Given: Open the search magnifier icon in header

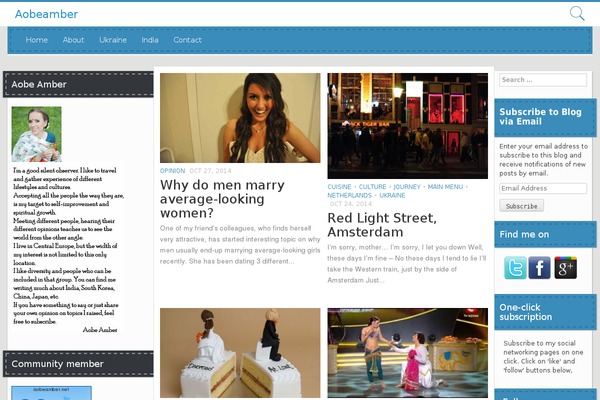Looking at the screenshot, I should pos(577,13).
